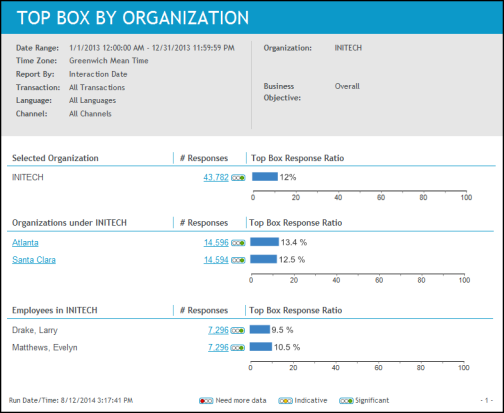
Task: Click the Employees in INITECH header
Action: click(55, 310)
